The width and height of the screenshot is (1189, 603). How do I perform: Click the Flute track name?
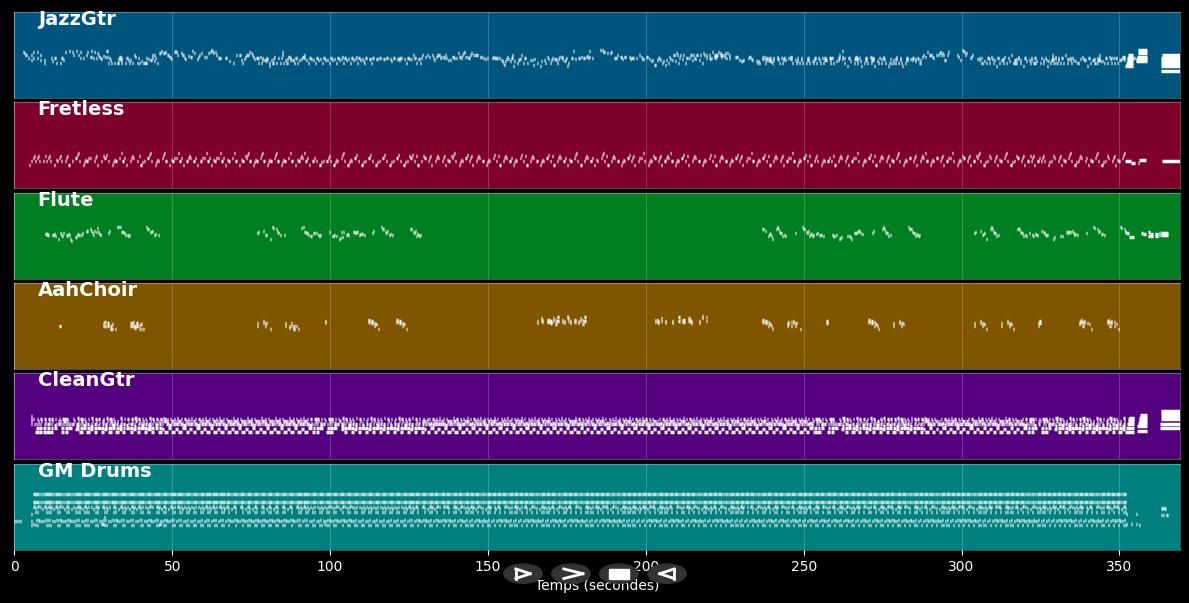[65, 200]
